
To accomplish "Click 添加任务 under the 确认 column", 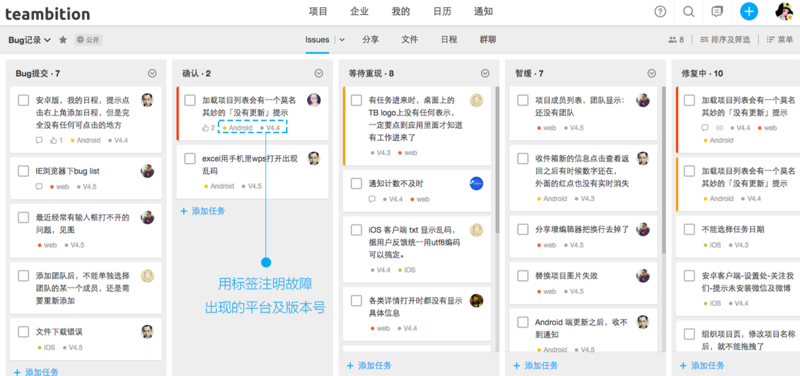I will point(203,211).
